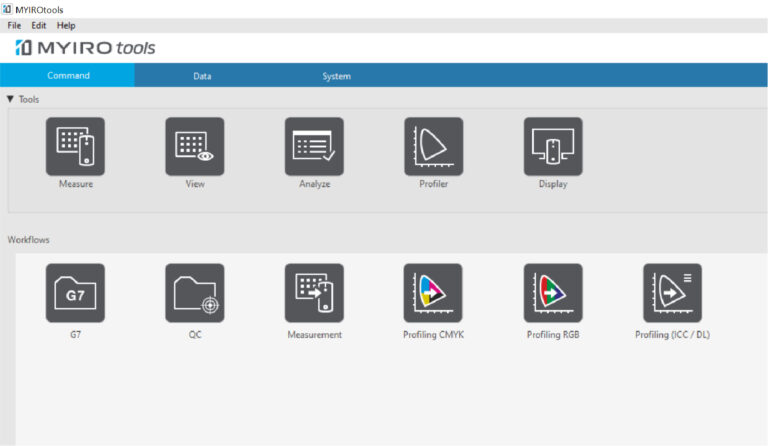The width and height of the screenshot is (768, 446).
Task: Select the Profiling CMYK workflow
Action: click(433, 293)
